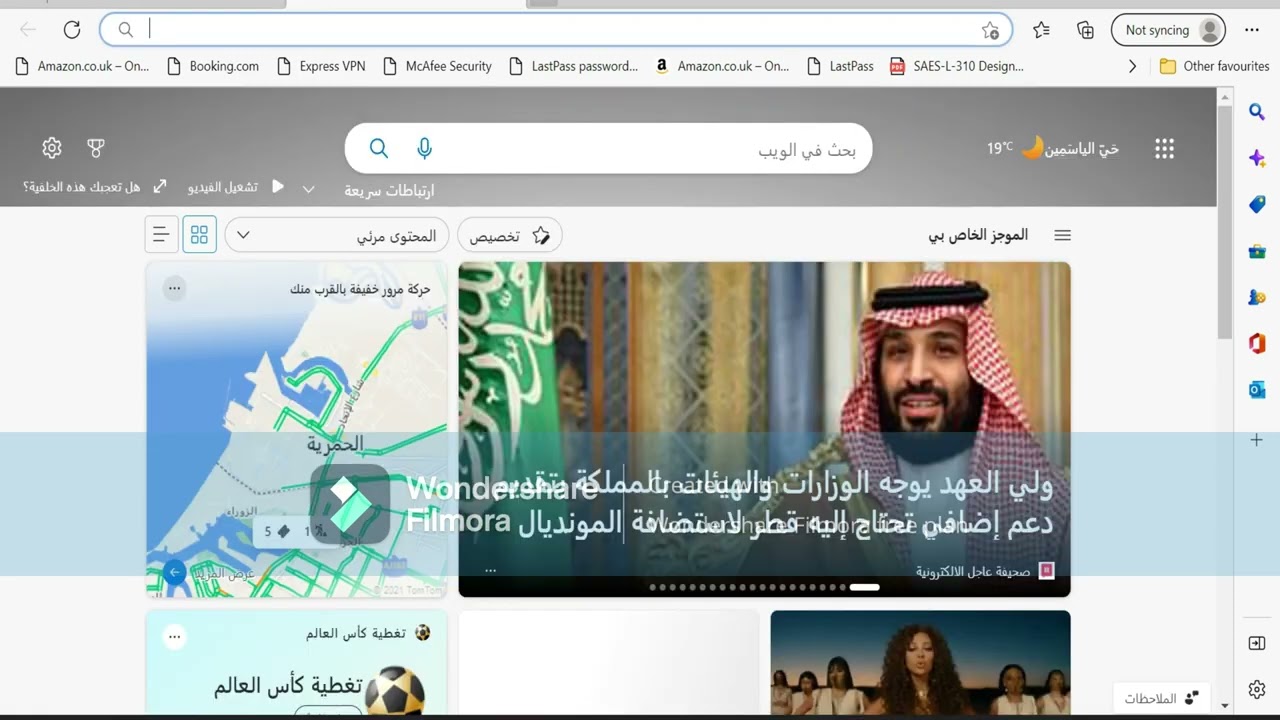
Task: Click the scrollbar up arrow
Action: [x=1225, y=97]
